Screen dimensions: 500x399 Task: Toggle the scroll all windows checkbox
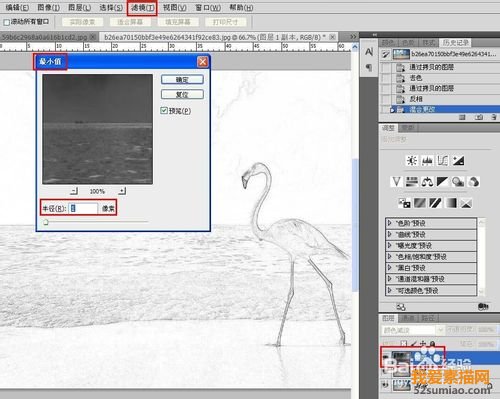tap(6, 22)
